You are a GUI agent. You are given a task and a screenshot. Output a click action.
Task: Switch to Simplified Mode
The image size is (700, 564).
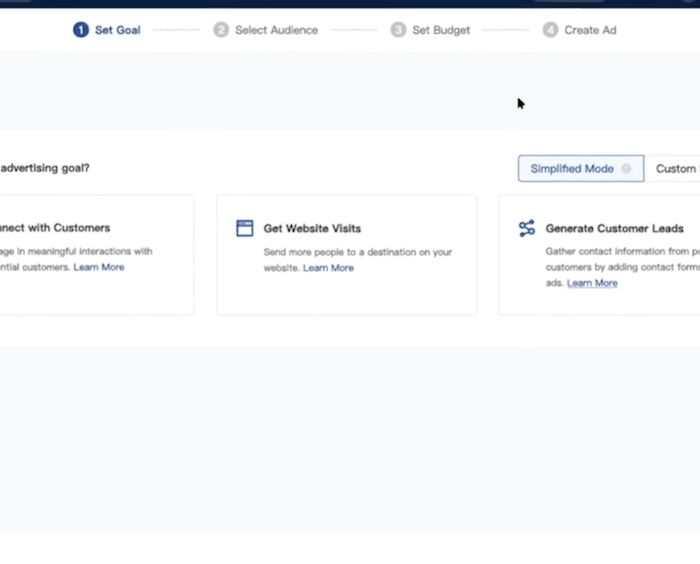point(581,168)
